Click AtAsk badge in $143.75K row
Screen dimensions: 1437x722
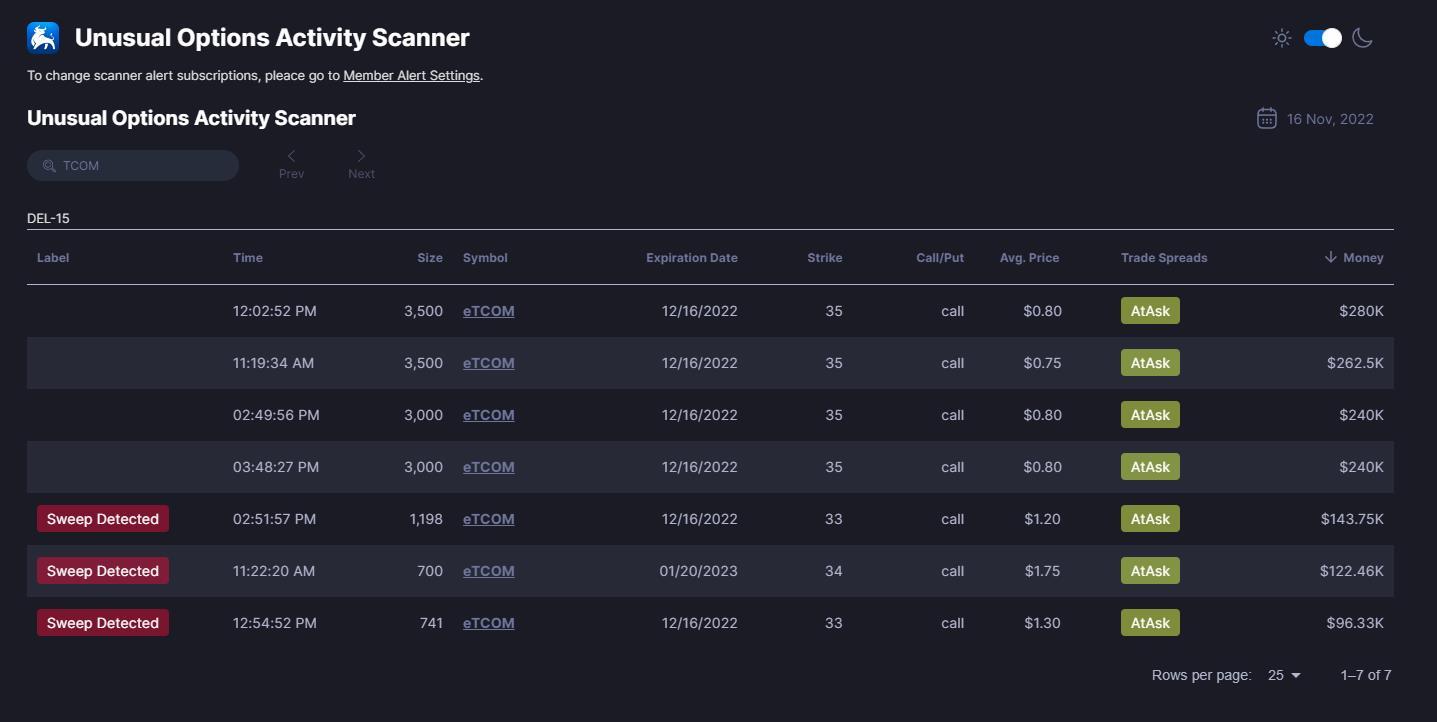tap(1150, 519)
